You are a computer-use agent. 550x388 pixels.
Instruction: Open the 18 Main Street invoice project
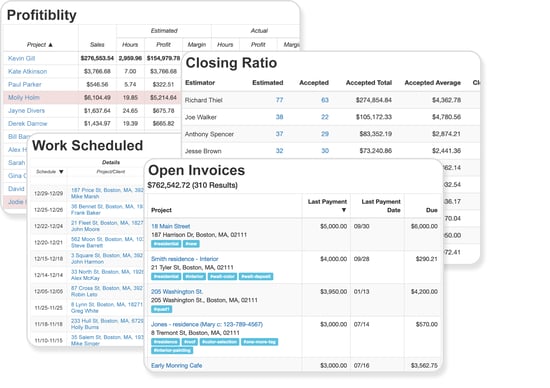click(170, 226)
